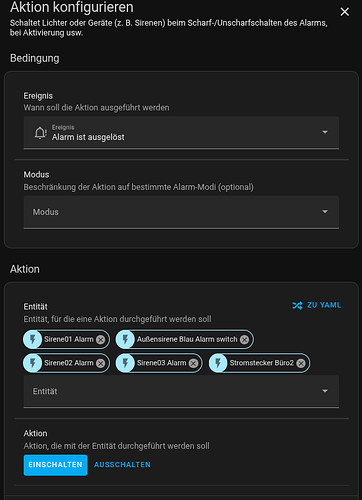The height and width of the screenshot is (500, 362).
Task: Click the bolt icon on Sirene03 Alarm
Action: tap(125, 363)
